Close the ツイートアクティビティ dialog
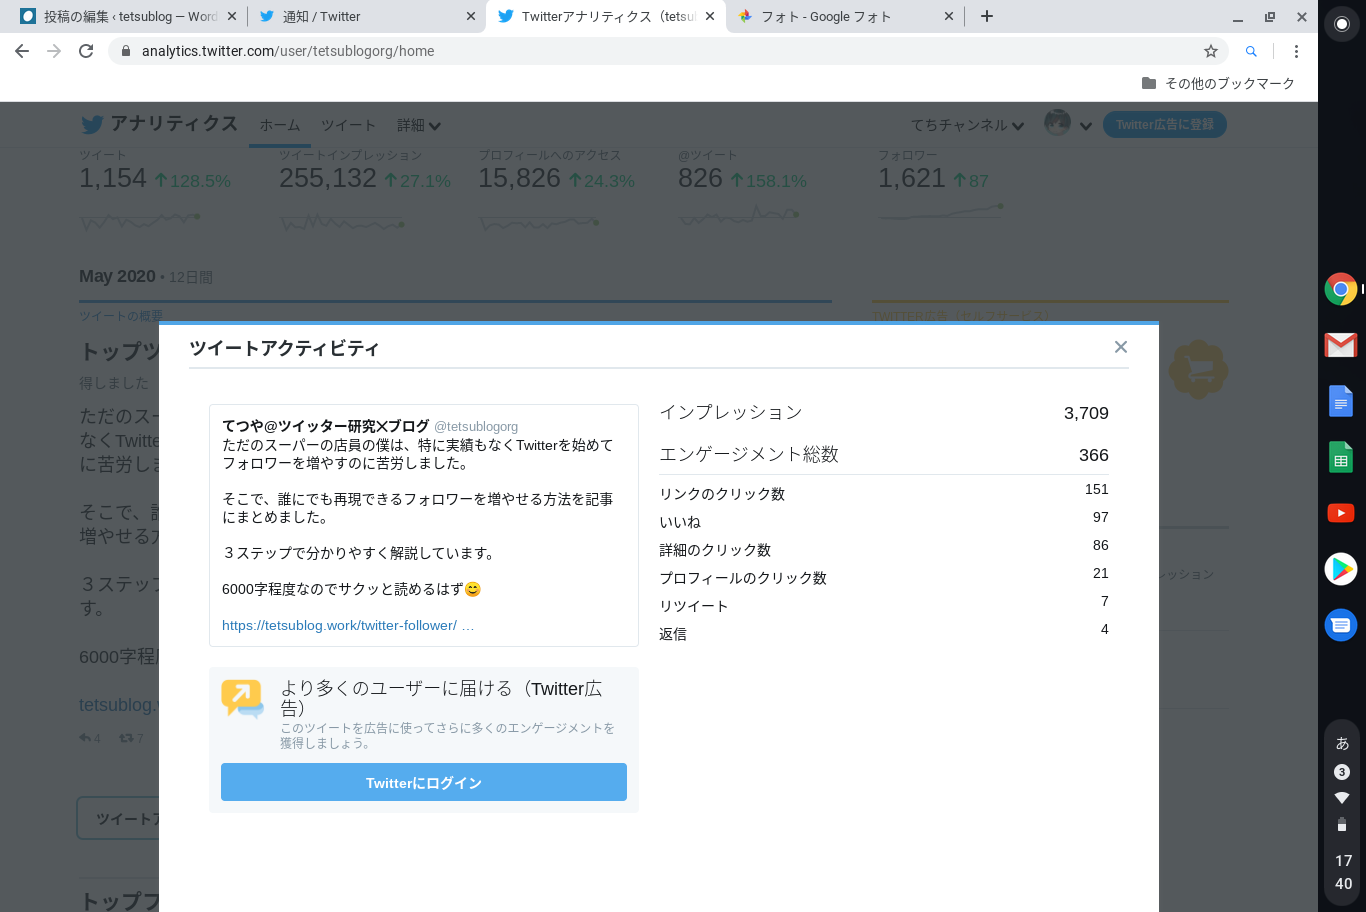Screen dimensions: 1366x912 1120,347
